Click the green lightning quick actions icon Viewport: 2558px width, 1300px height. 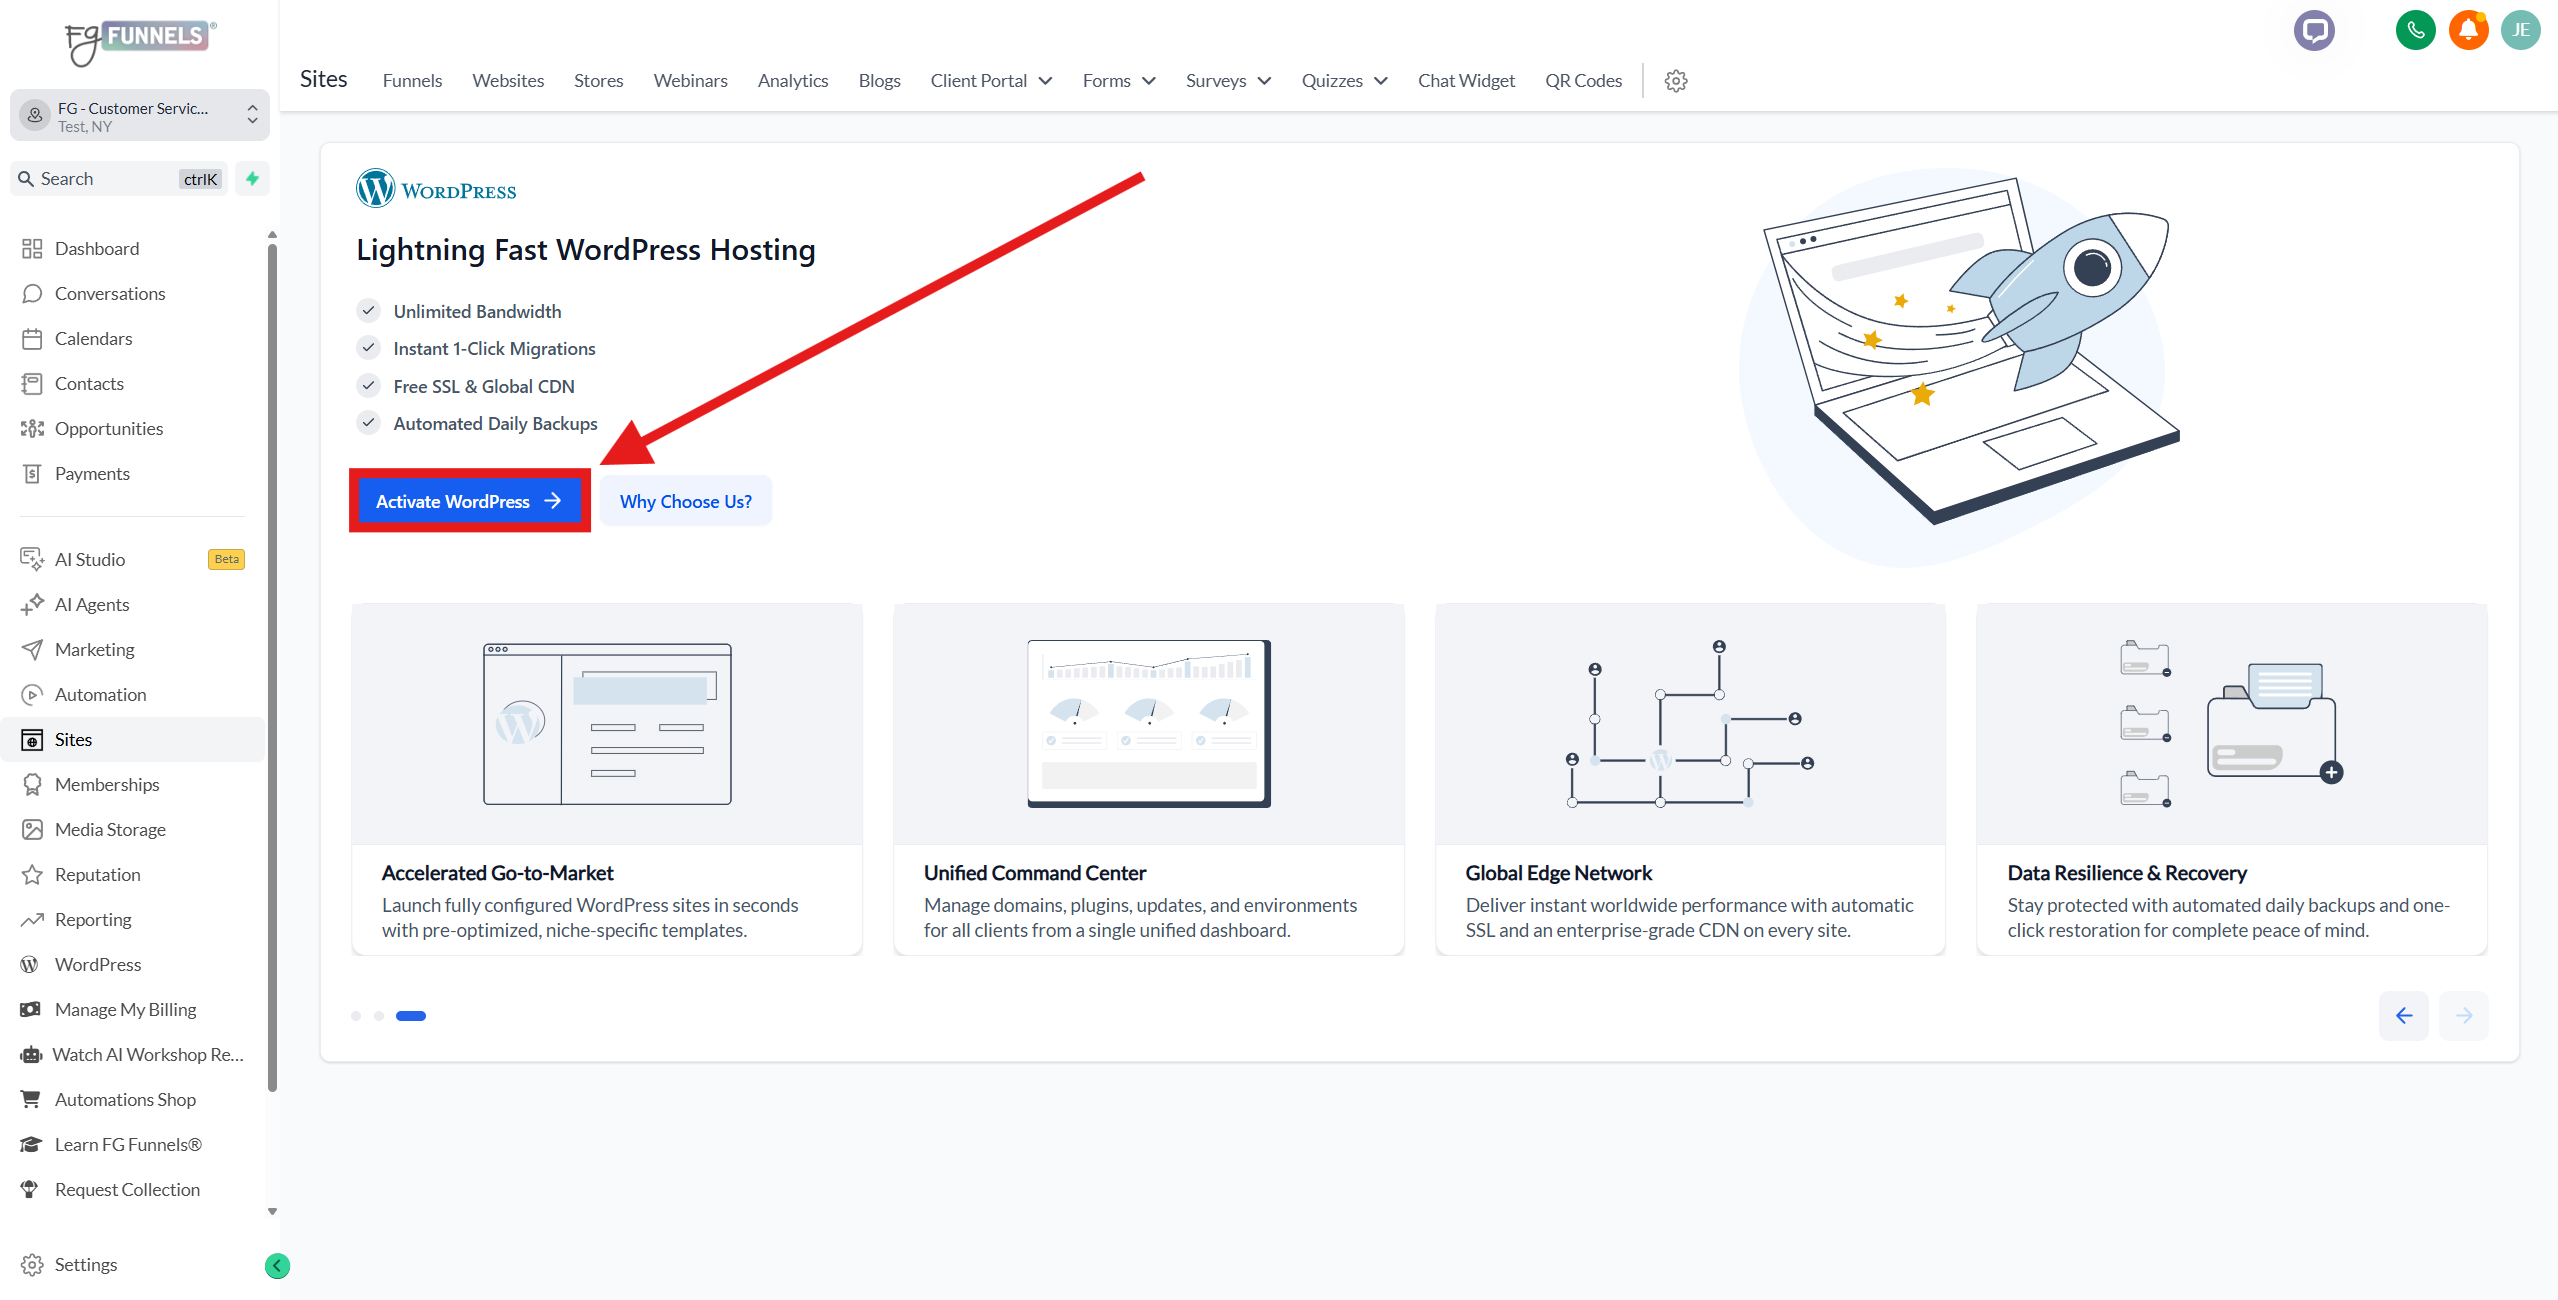coord(253,179)
